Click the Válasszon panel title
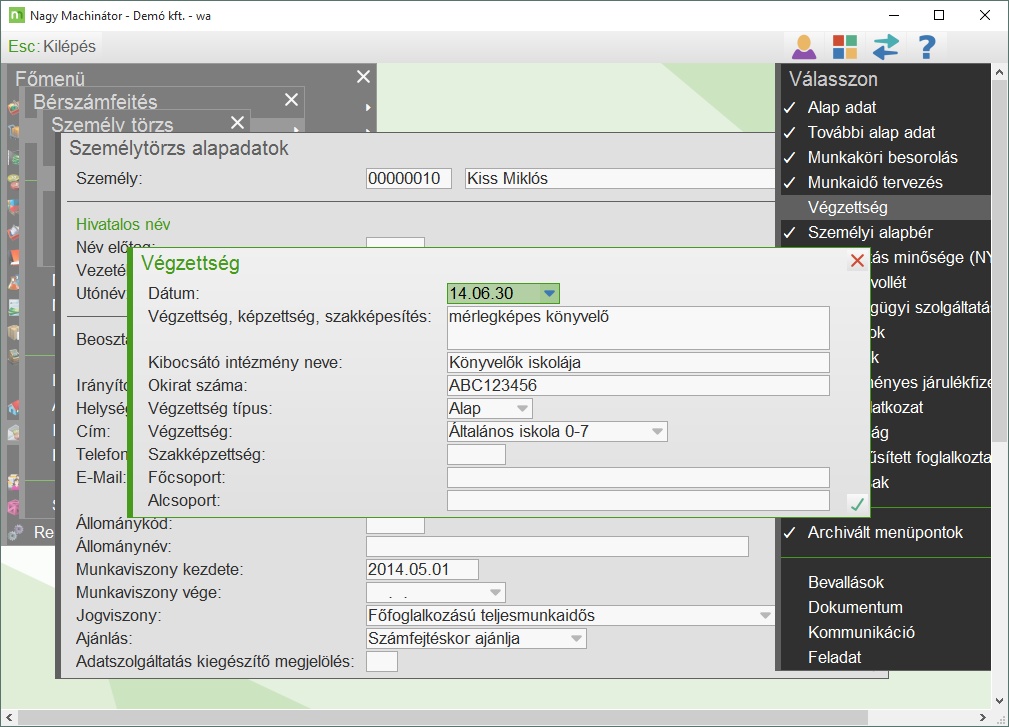1009x727 pixels. coord(833,79)
